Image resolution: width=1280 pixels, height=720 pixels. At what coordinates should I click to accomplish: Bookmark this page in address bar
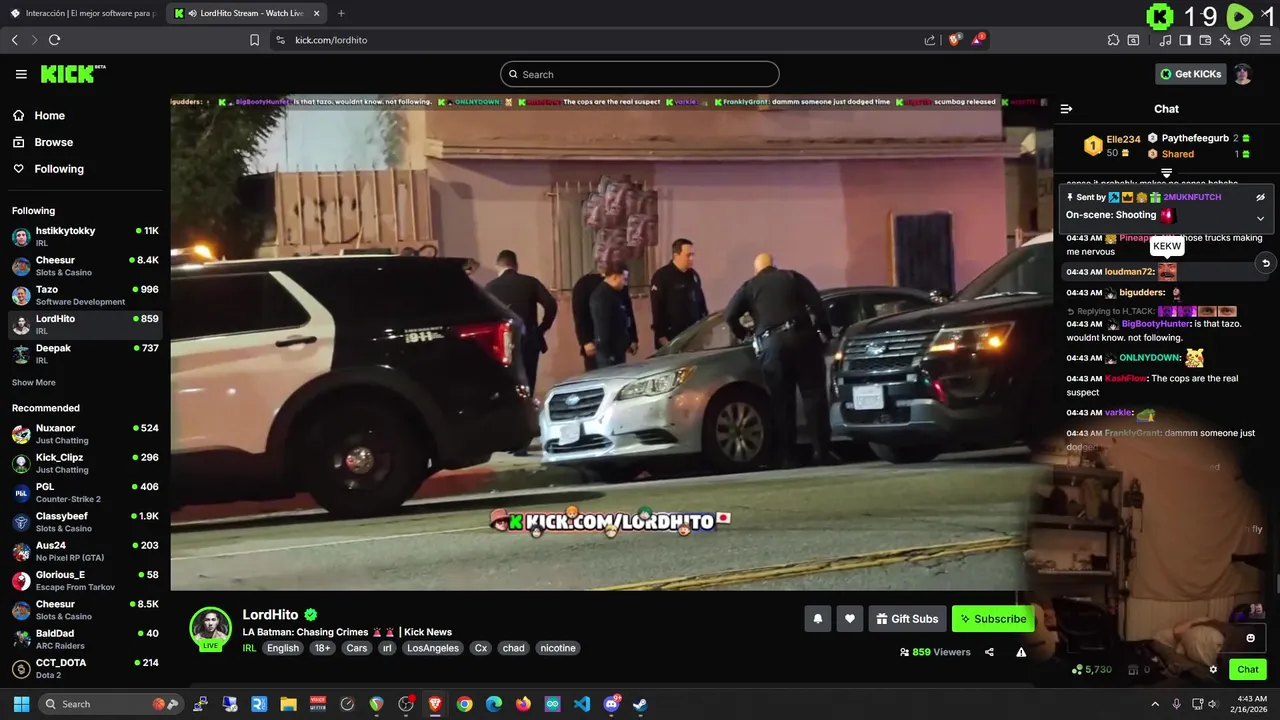point(254,40)
